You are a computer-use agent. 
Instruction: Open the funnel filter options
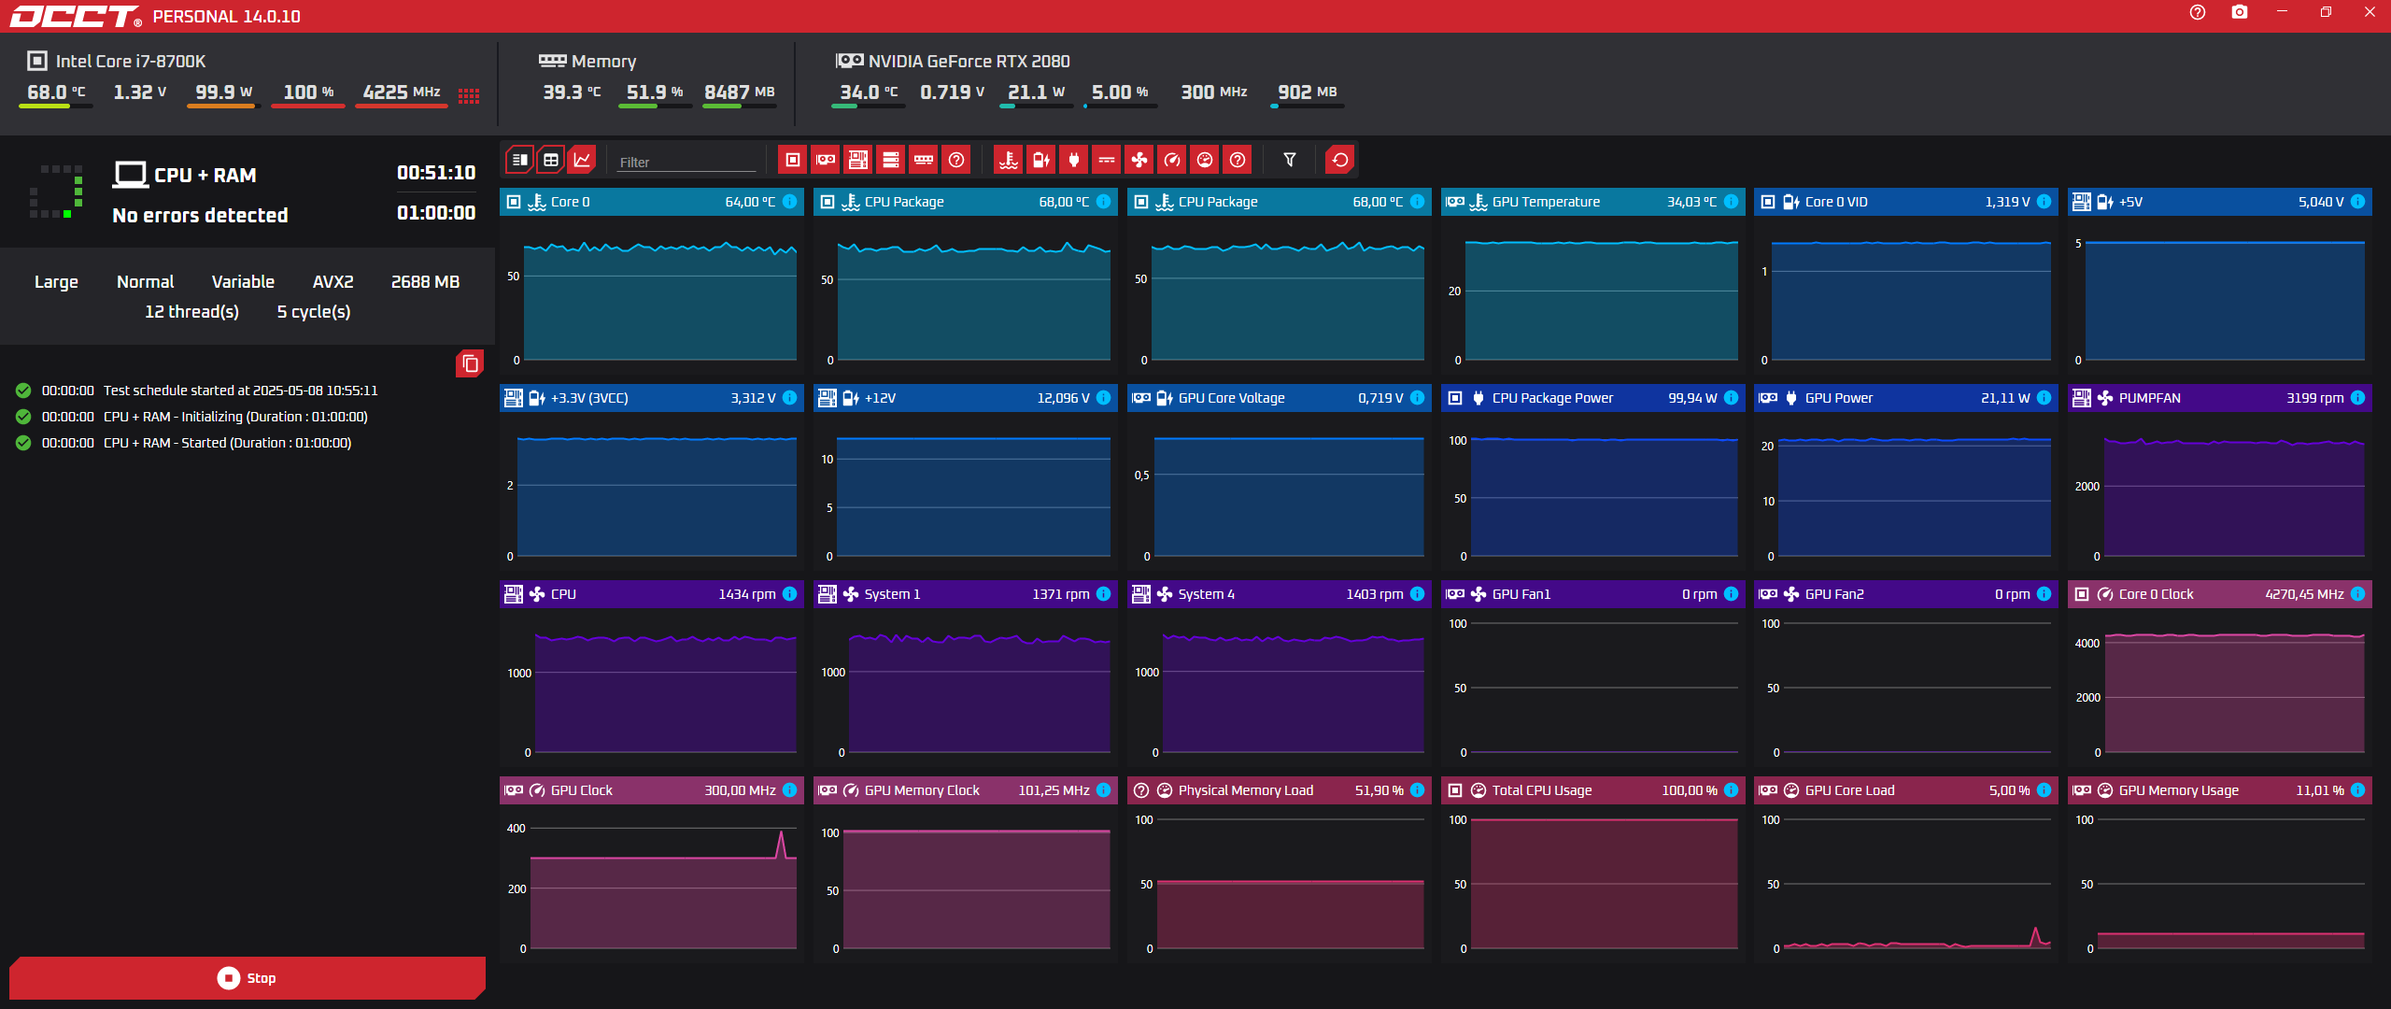1290,160
